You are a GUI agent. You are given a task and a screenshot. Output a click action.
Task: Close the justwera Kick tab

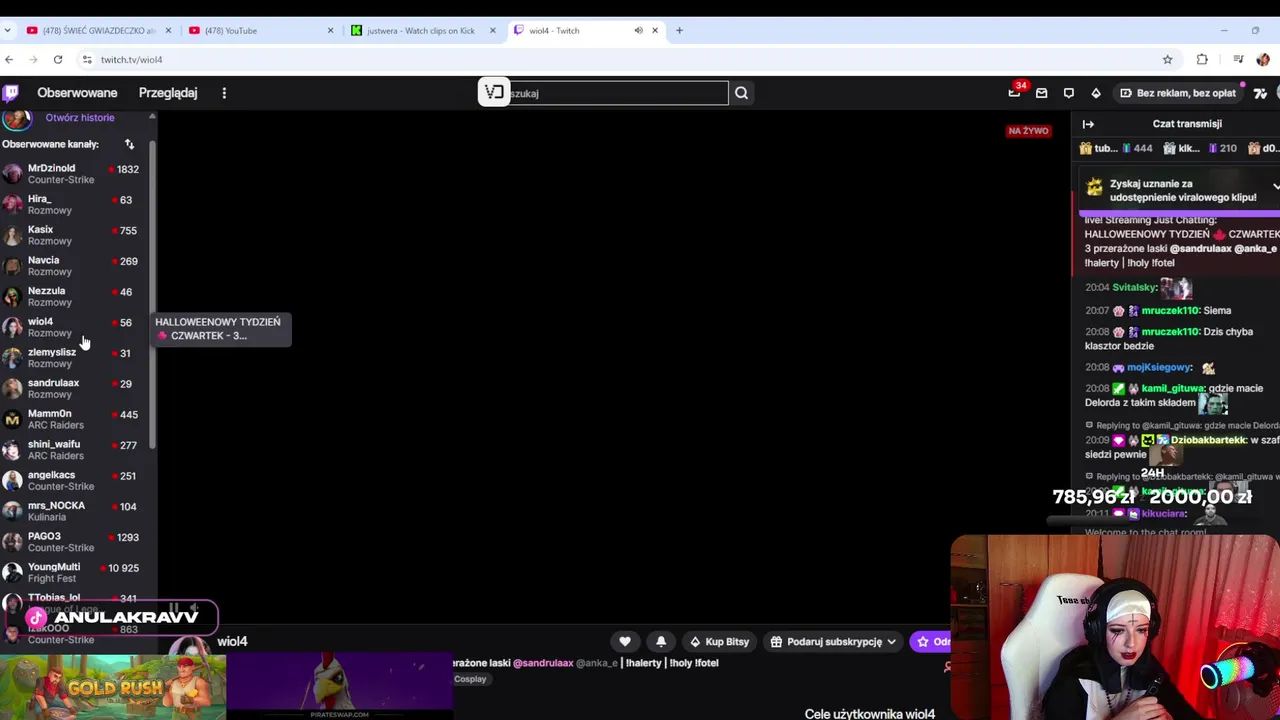492,30
